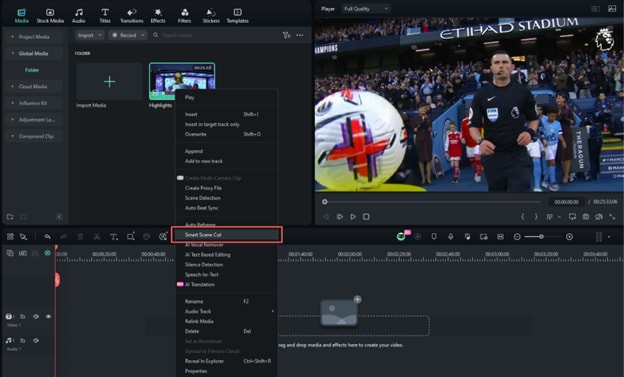The height and width of the screenshot is (377, 624).
Task: Open the Full Quality dropdown in Player
Action: coord(365,9)
